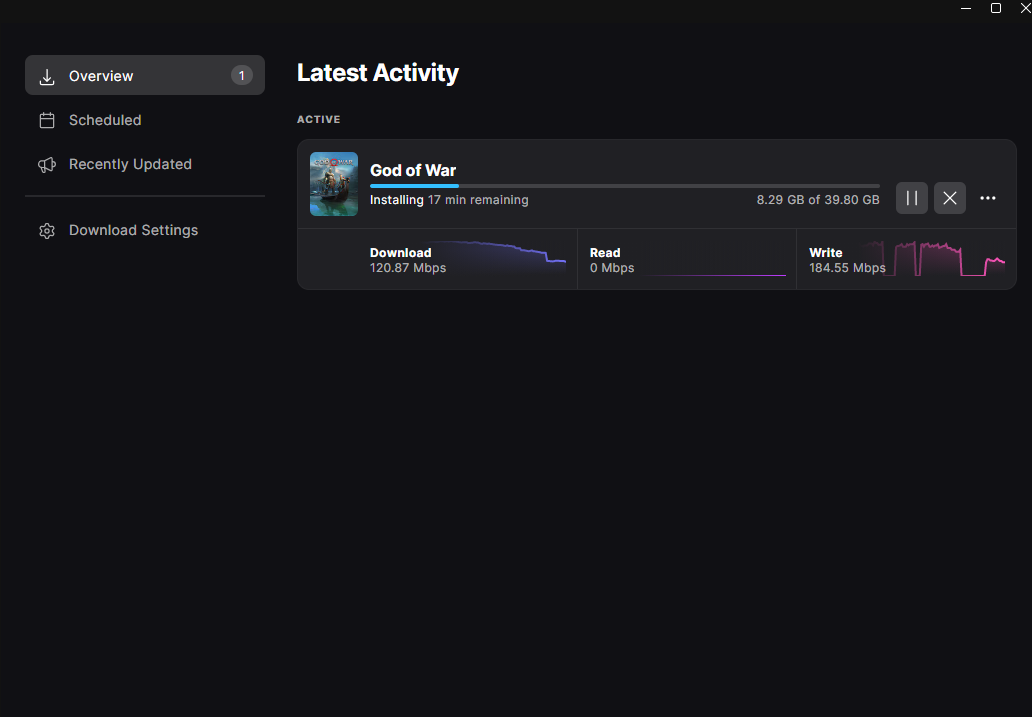
Task: Click the God of War title
Action: (413, 171)
